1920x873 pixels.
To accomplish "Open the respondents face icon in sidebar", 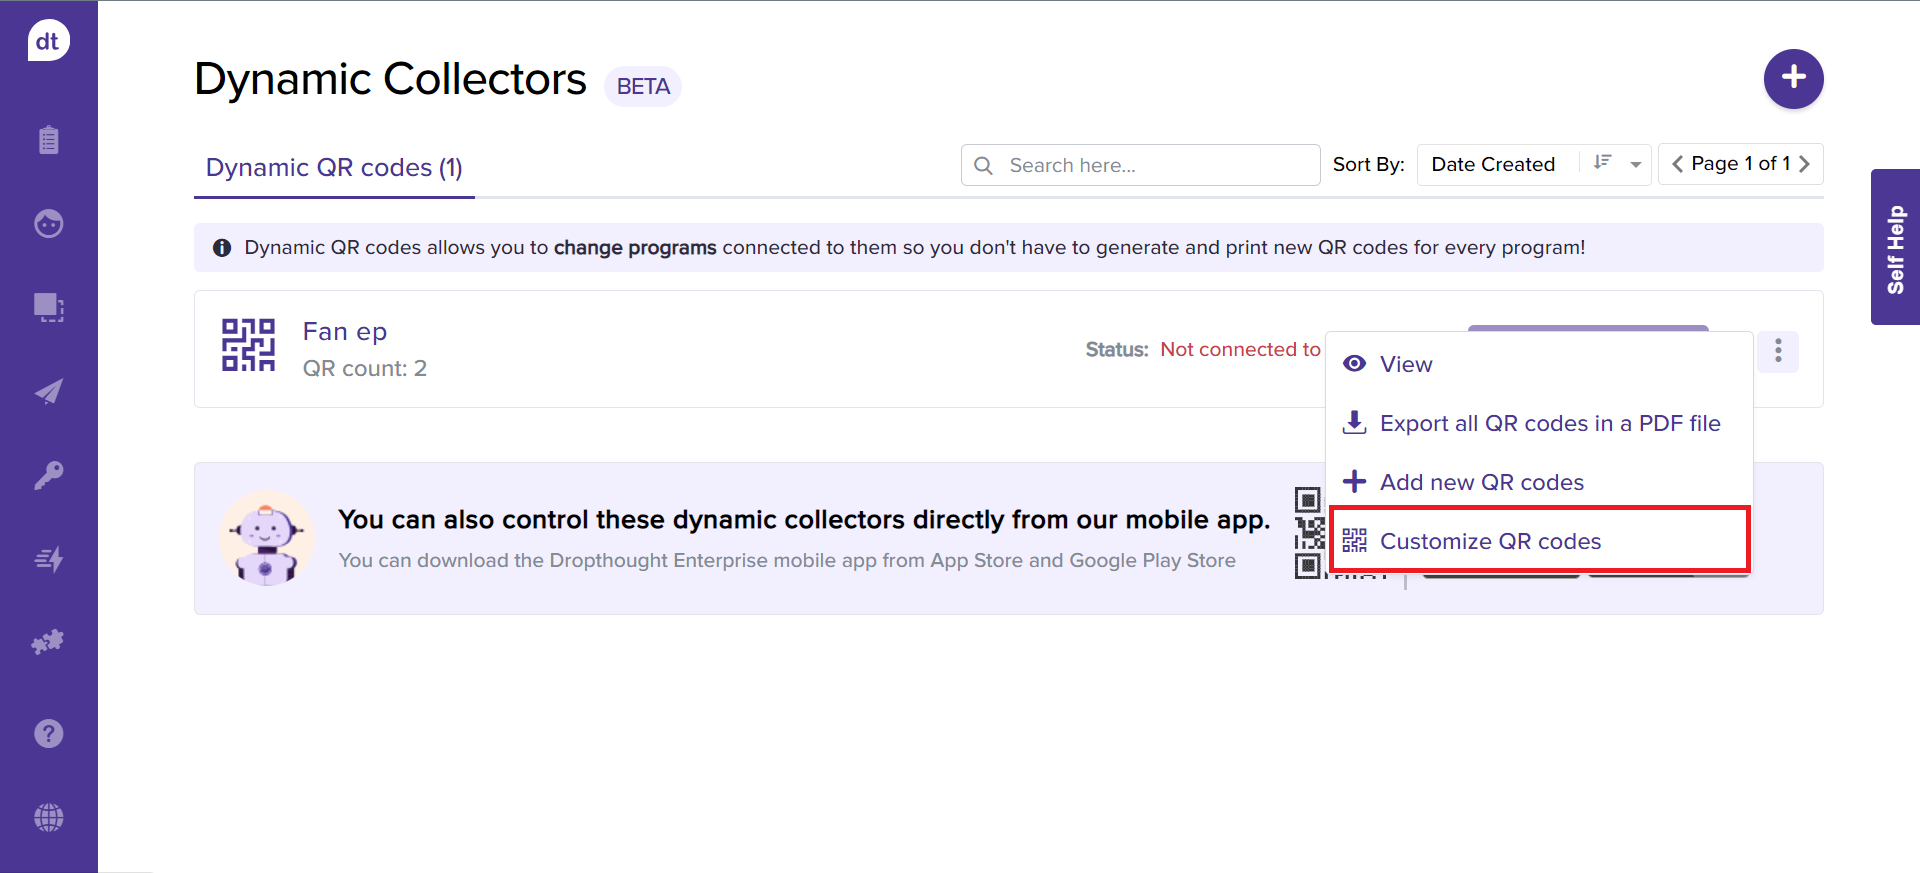I will click(48, 223).
